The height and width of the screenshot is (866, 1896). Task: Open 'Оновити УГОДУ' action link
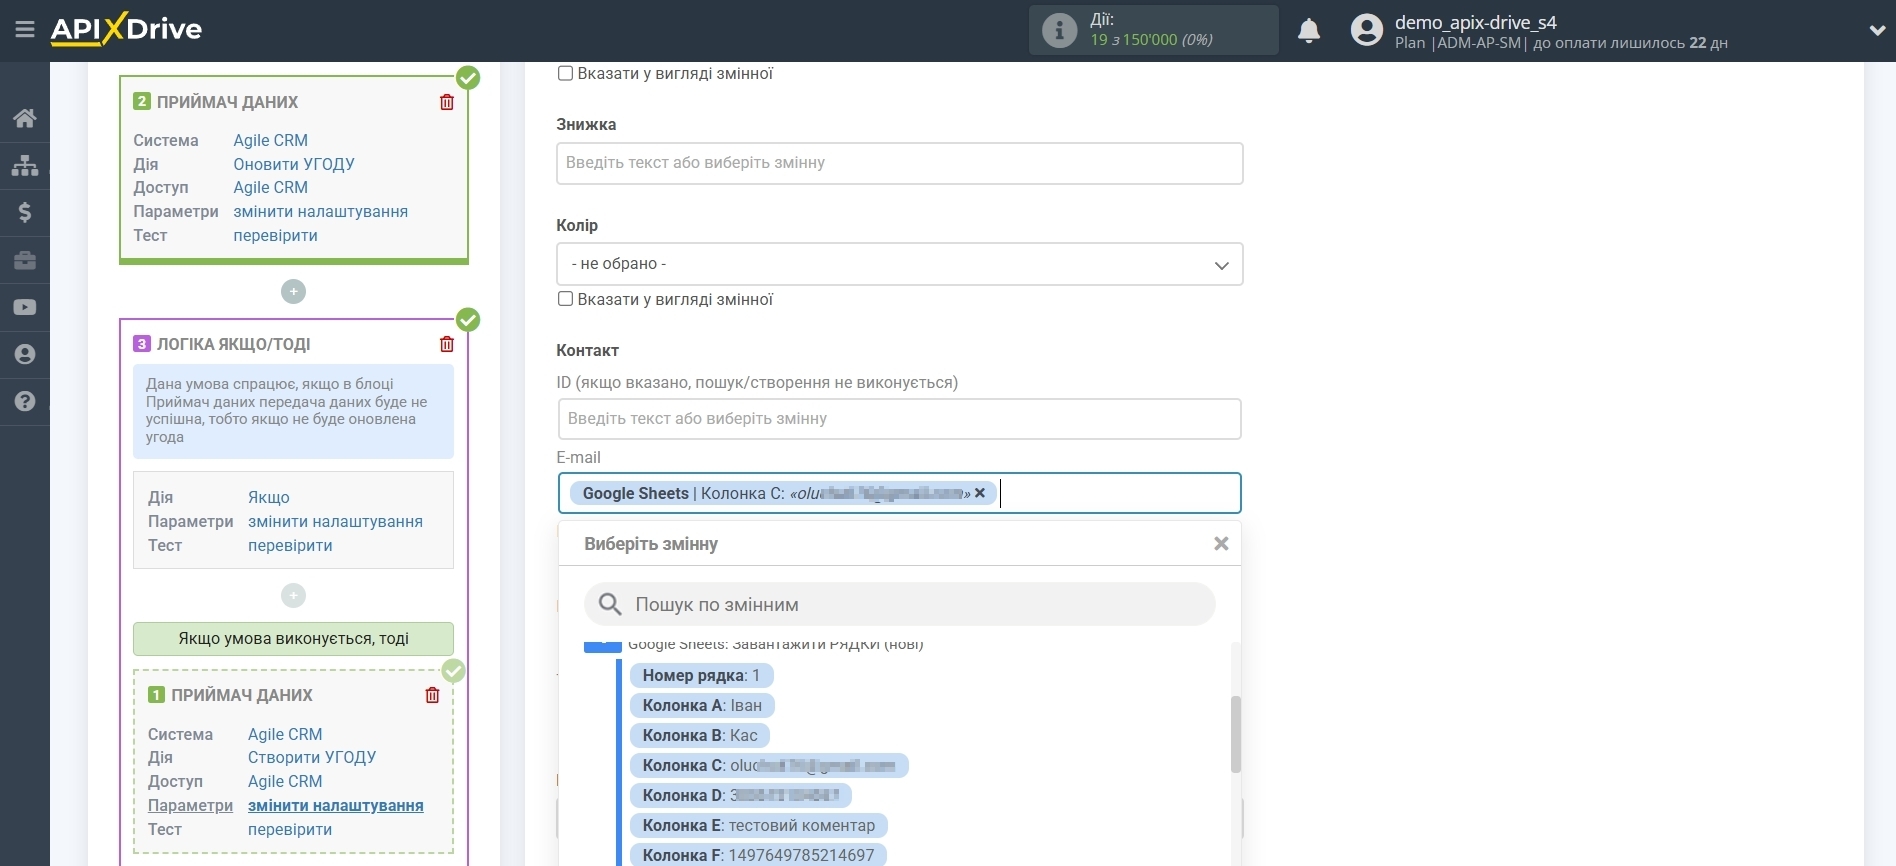[294, 164]
